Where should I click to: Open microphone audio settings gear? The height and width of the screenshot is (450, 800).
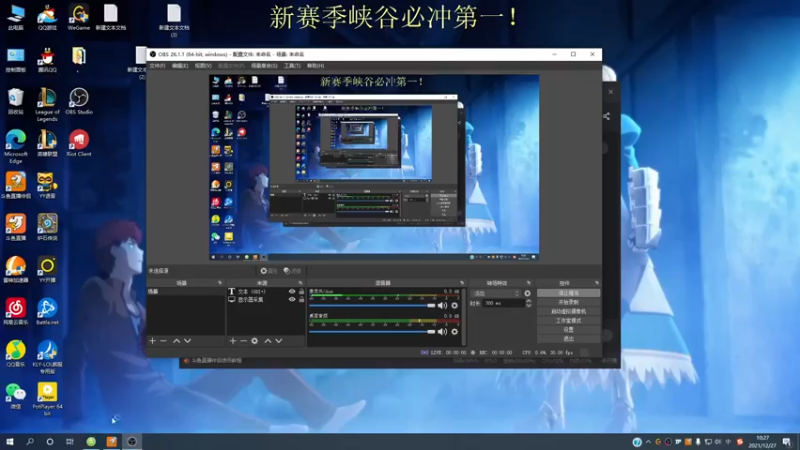pos(455,306)
